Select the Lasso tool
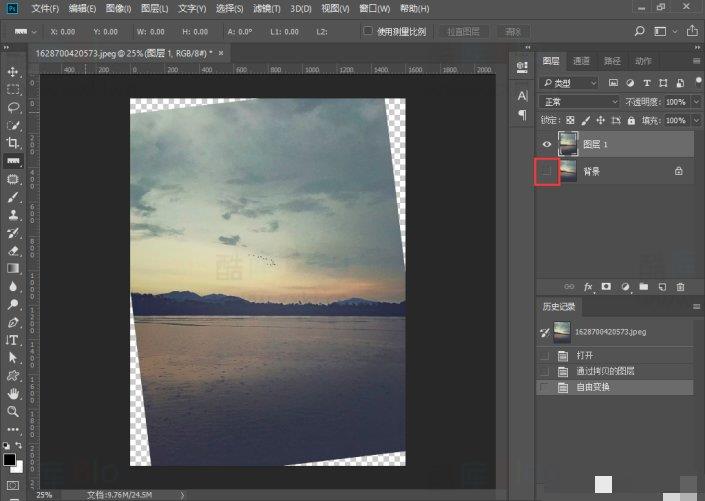Viewport: 705px width, 501px height. point(13,107)
